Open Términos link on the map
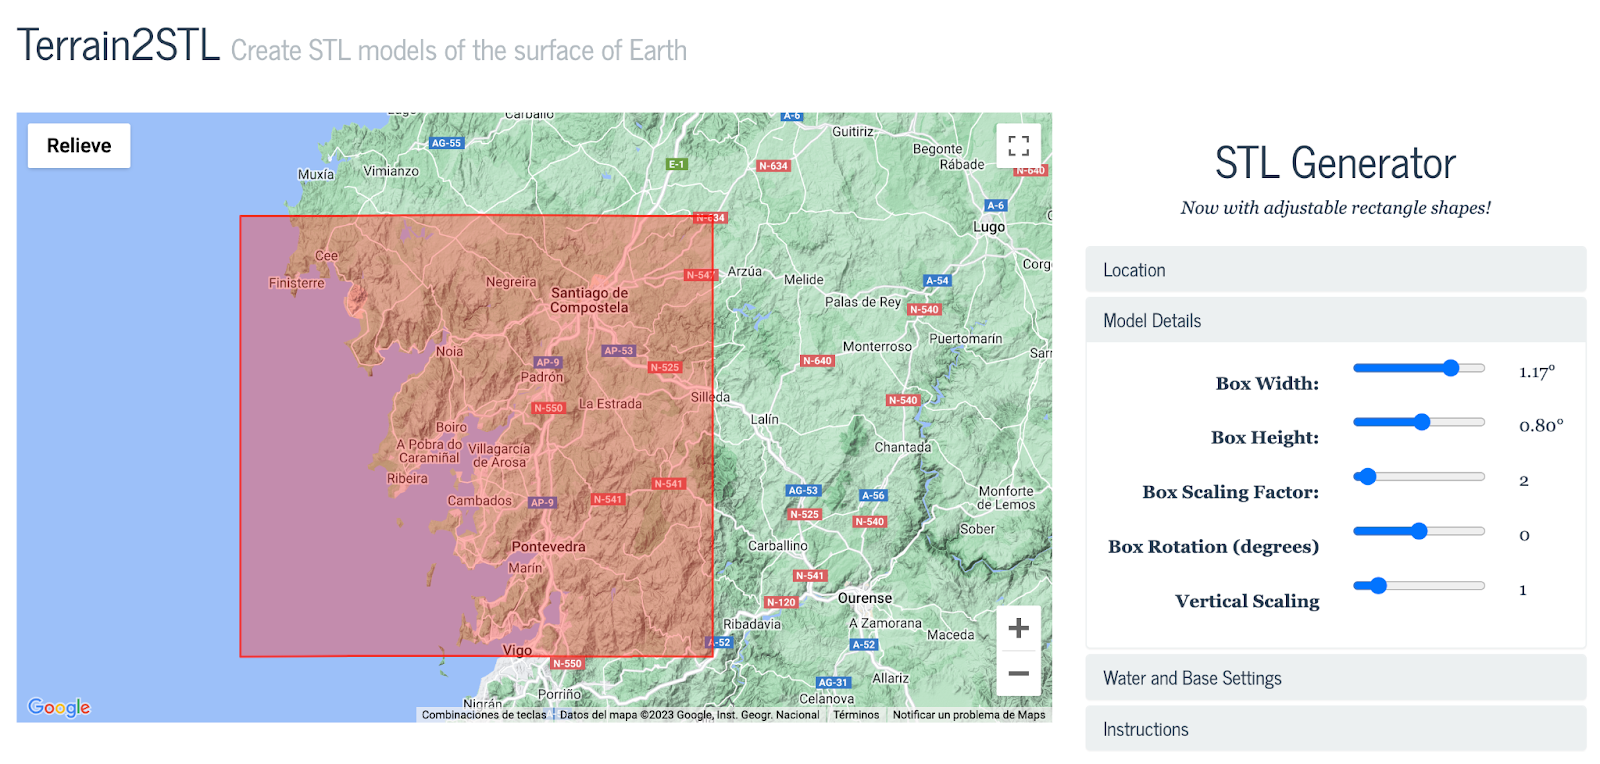Viewport: 1600px width, 764px height. (x=856, y=715)
